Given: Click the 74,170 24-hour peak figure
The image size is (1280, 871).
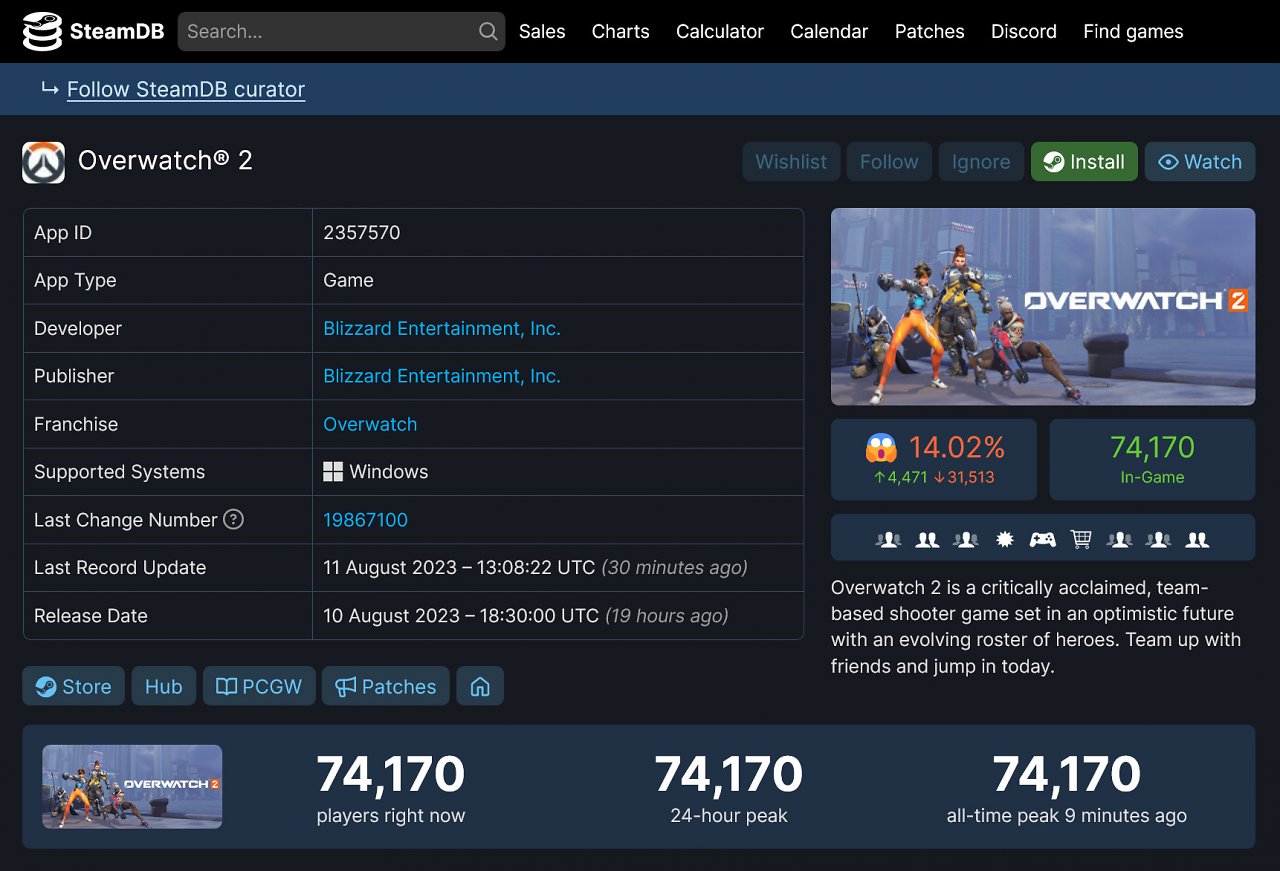Looking at the screenshot, I should (x=729, y=774).
